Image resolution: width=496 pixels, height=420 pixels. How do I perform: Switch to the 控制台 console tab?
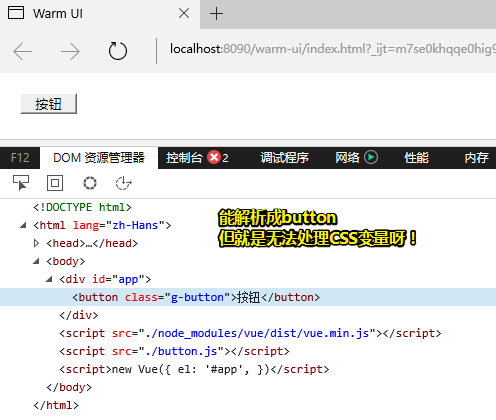184,158
